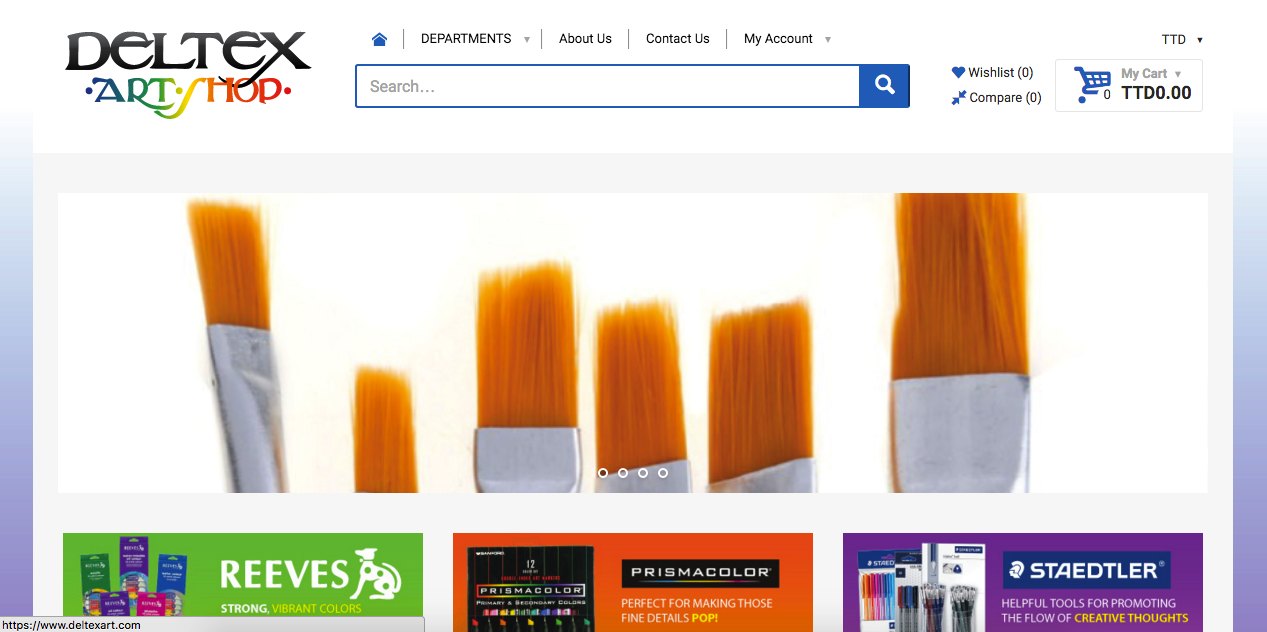1267x632 pixels.
Task: Select the fourth slideshow dot
Action: click(663, 473)
